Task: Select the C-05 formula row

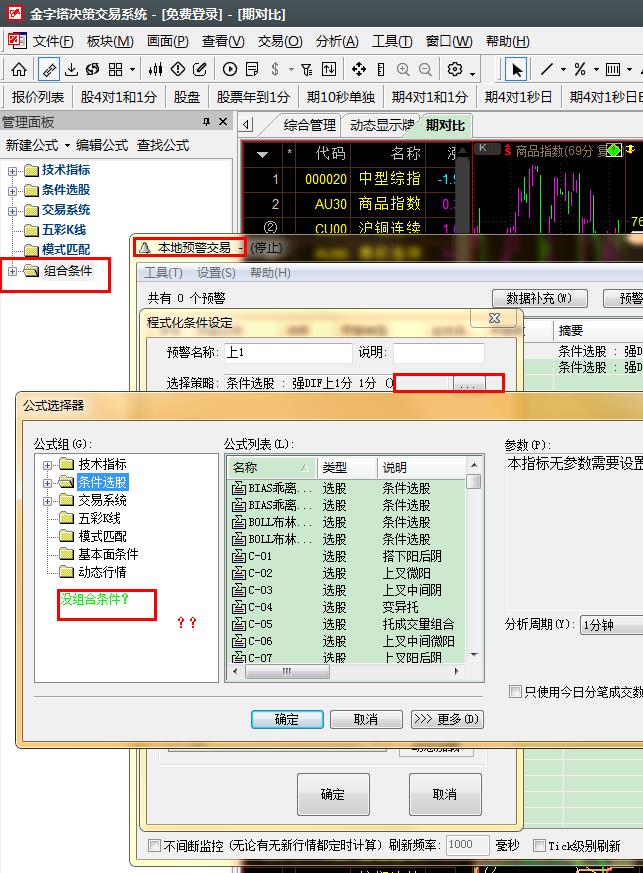Action: (345, 624)
